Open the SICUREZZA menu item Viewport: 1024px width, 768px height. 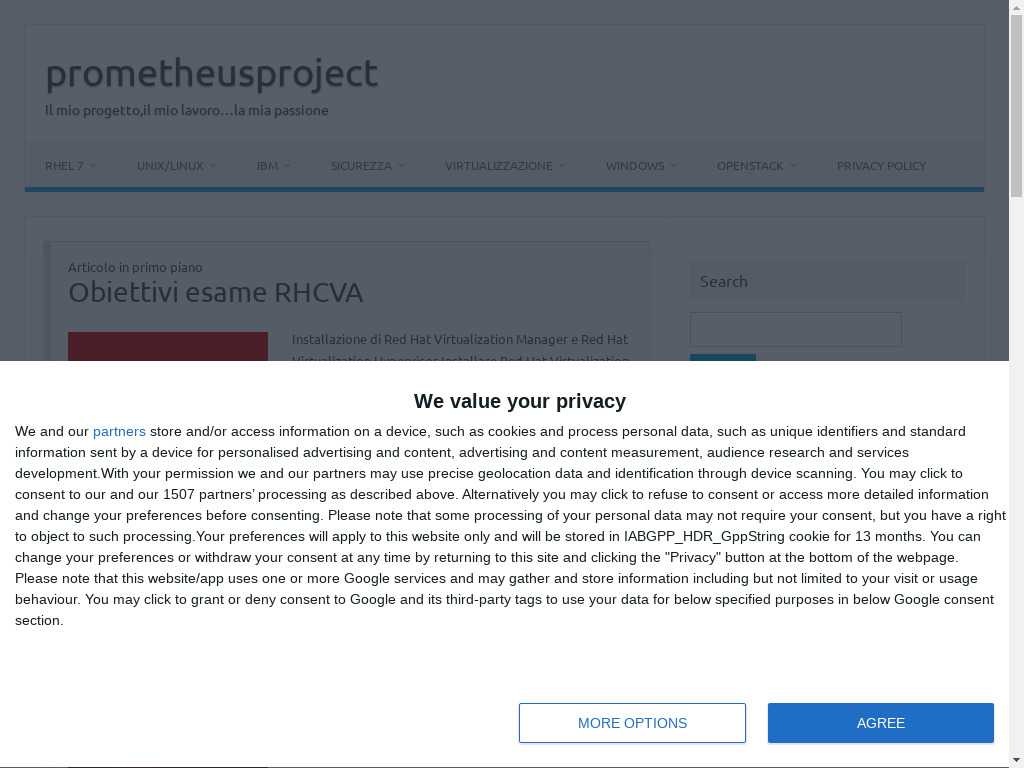tap(361, 166)
